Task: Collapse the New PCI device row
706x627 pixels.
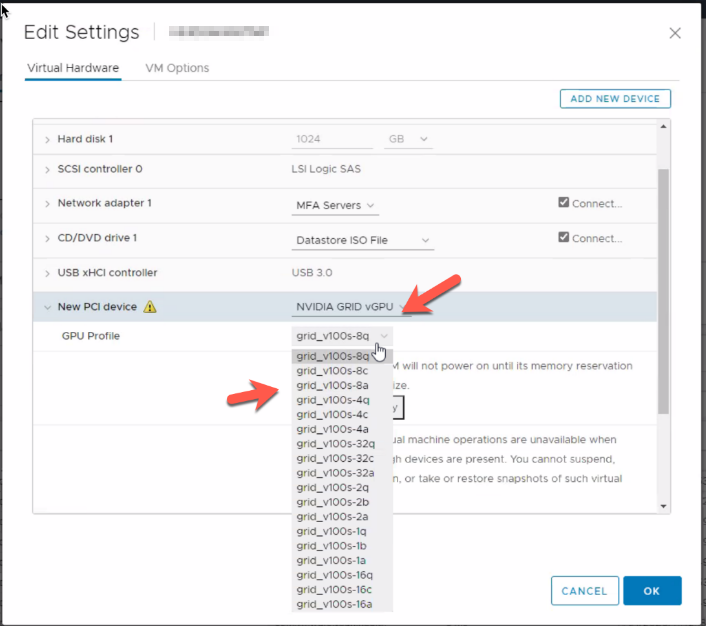Action: 47,307
